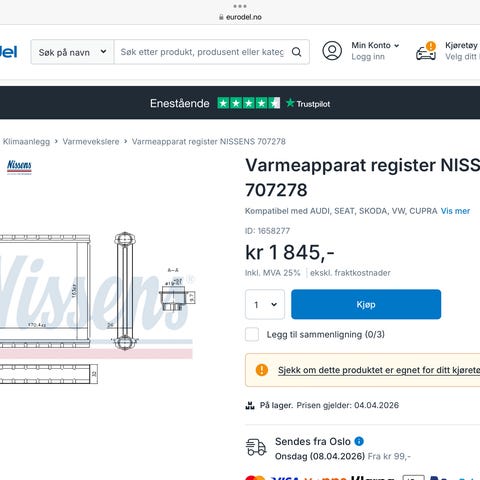Open the Søk på navn dropdown
Image resolution: width=480 pixels, height=480 pixels.
[x=72, y=52]
